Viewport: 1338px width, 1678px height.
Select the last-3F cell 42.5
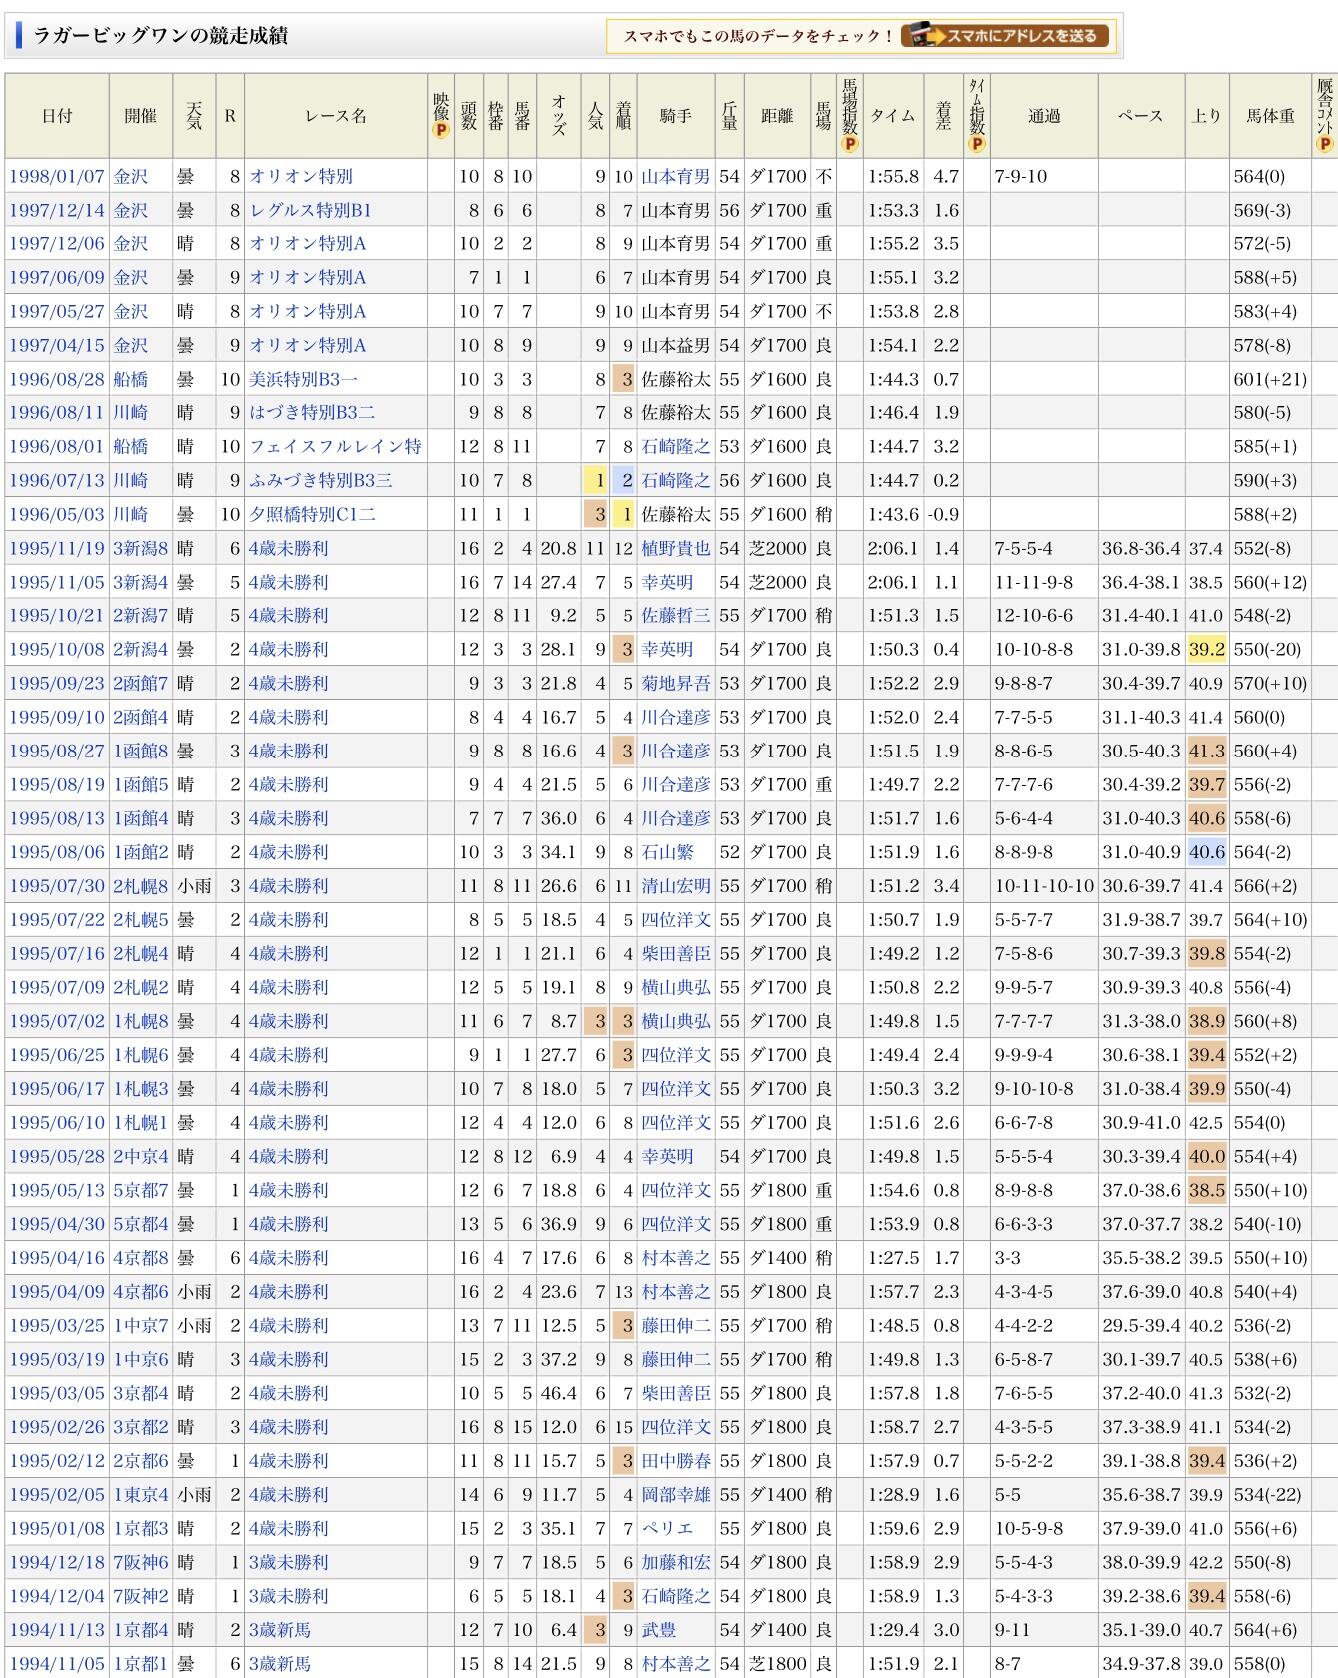[x=1207, y=1123]
